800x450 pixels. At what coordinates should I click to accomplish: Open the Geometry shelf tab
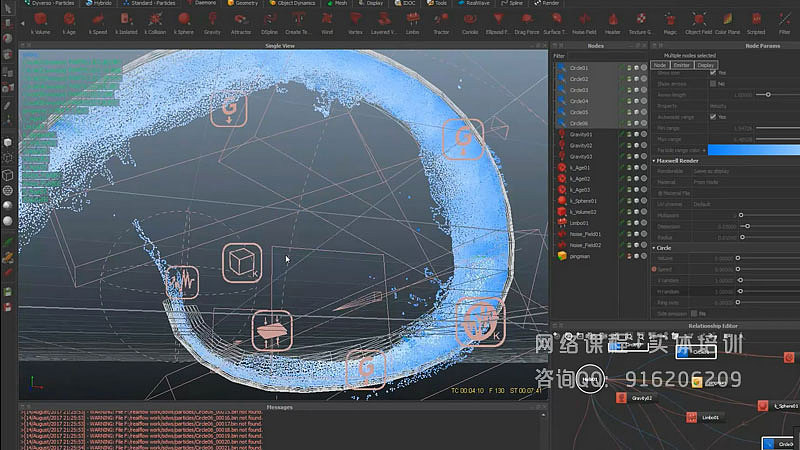243,3
